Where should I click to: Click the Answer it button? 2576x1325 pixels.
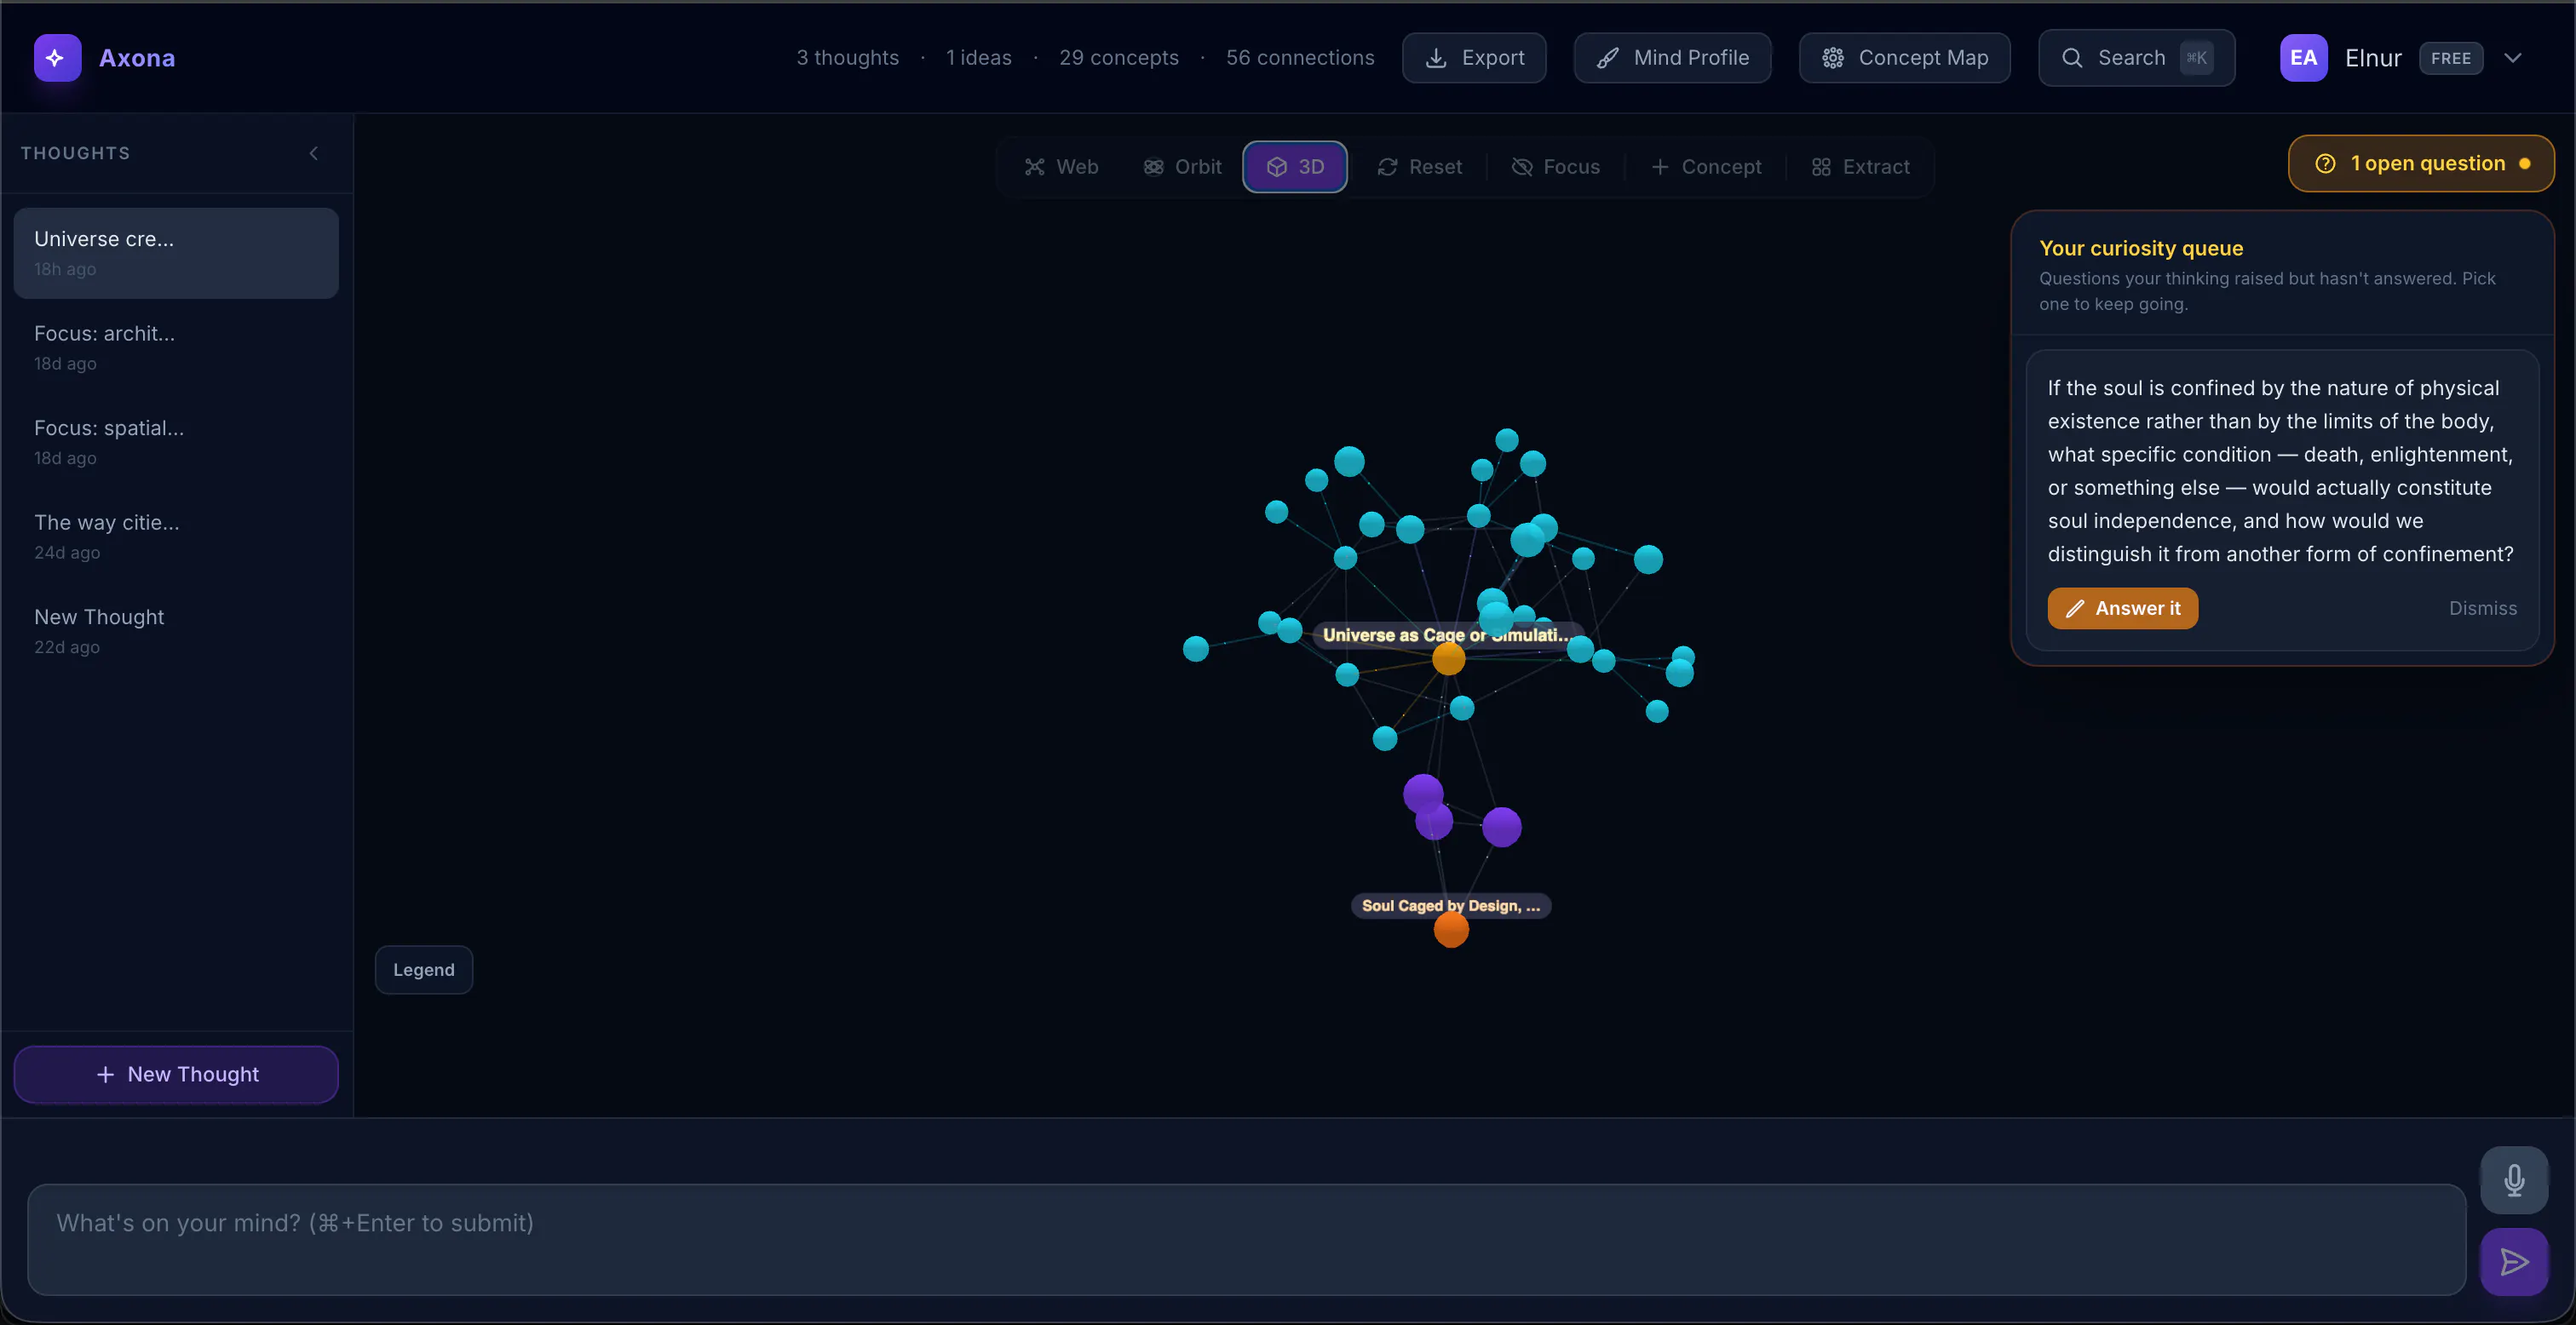coord(2122,608)
